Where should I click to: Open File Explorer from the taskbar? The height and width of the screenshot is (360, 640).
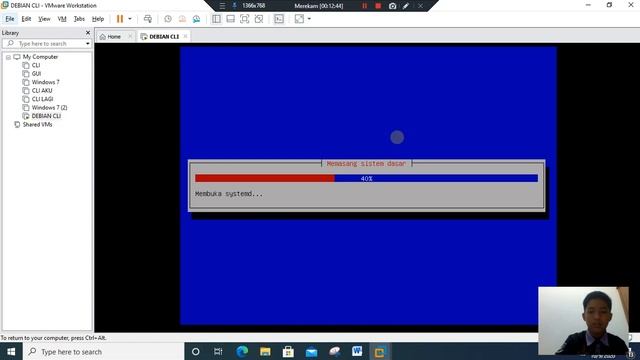(x=265, y=351)
